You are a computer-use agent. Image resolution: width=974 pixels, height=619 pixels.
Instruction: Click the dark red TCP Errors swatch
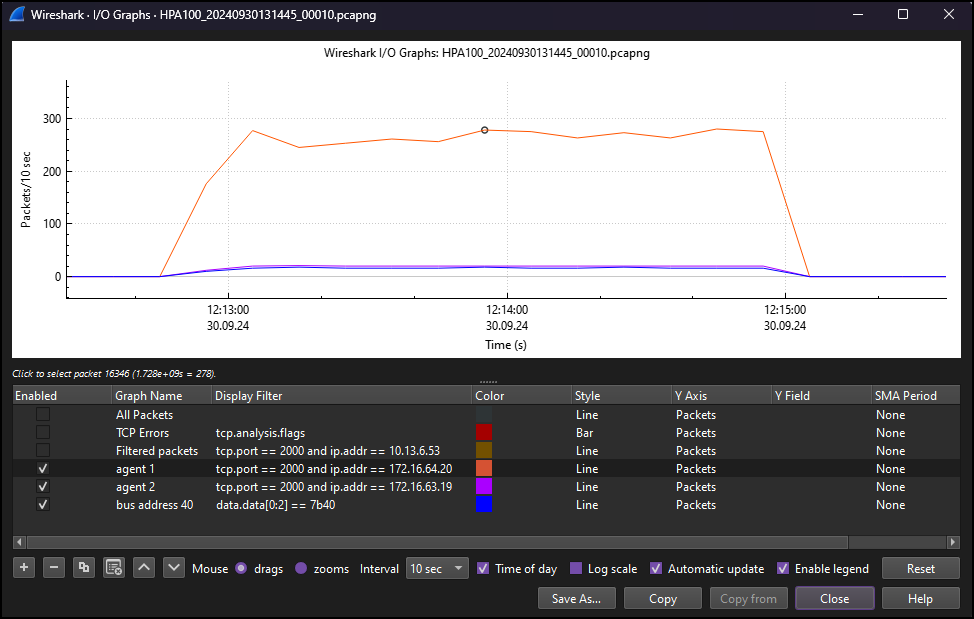coord(483,432)
